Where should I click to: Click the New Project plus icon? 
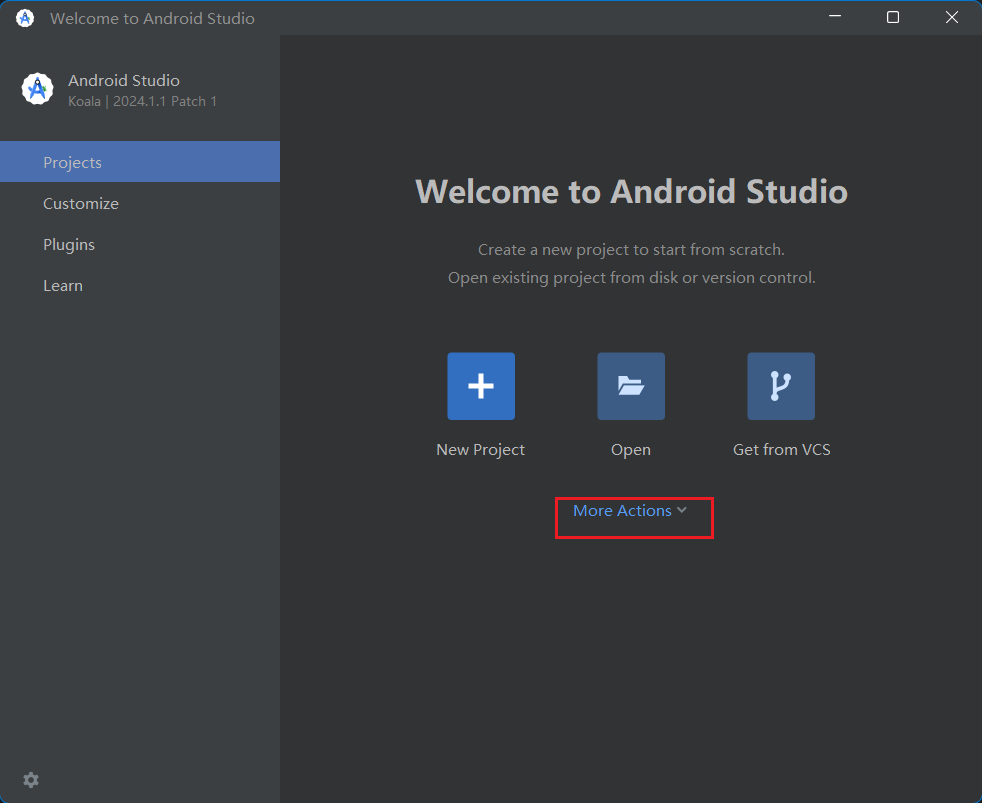click(x=481, y=386)
